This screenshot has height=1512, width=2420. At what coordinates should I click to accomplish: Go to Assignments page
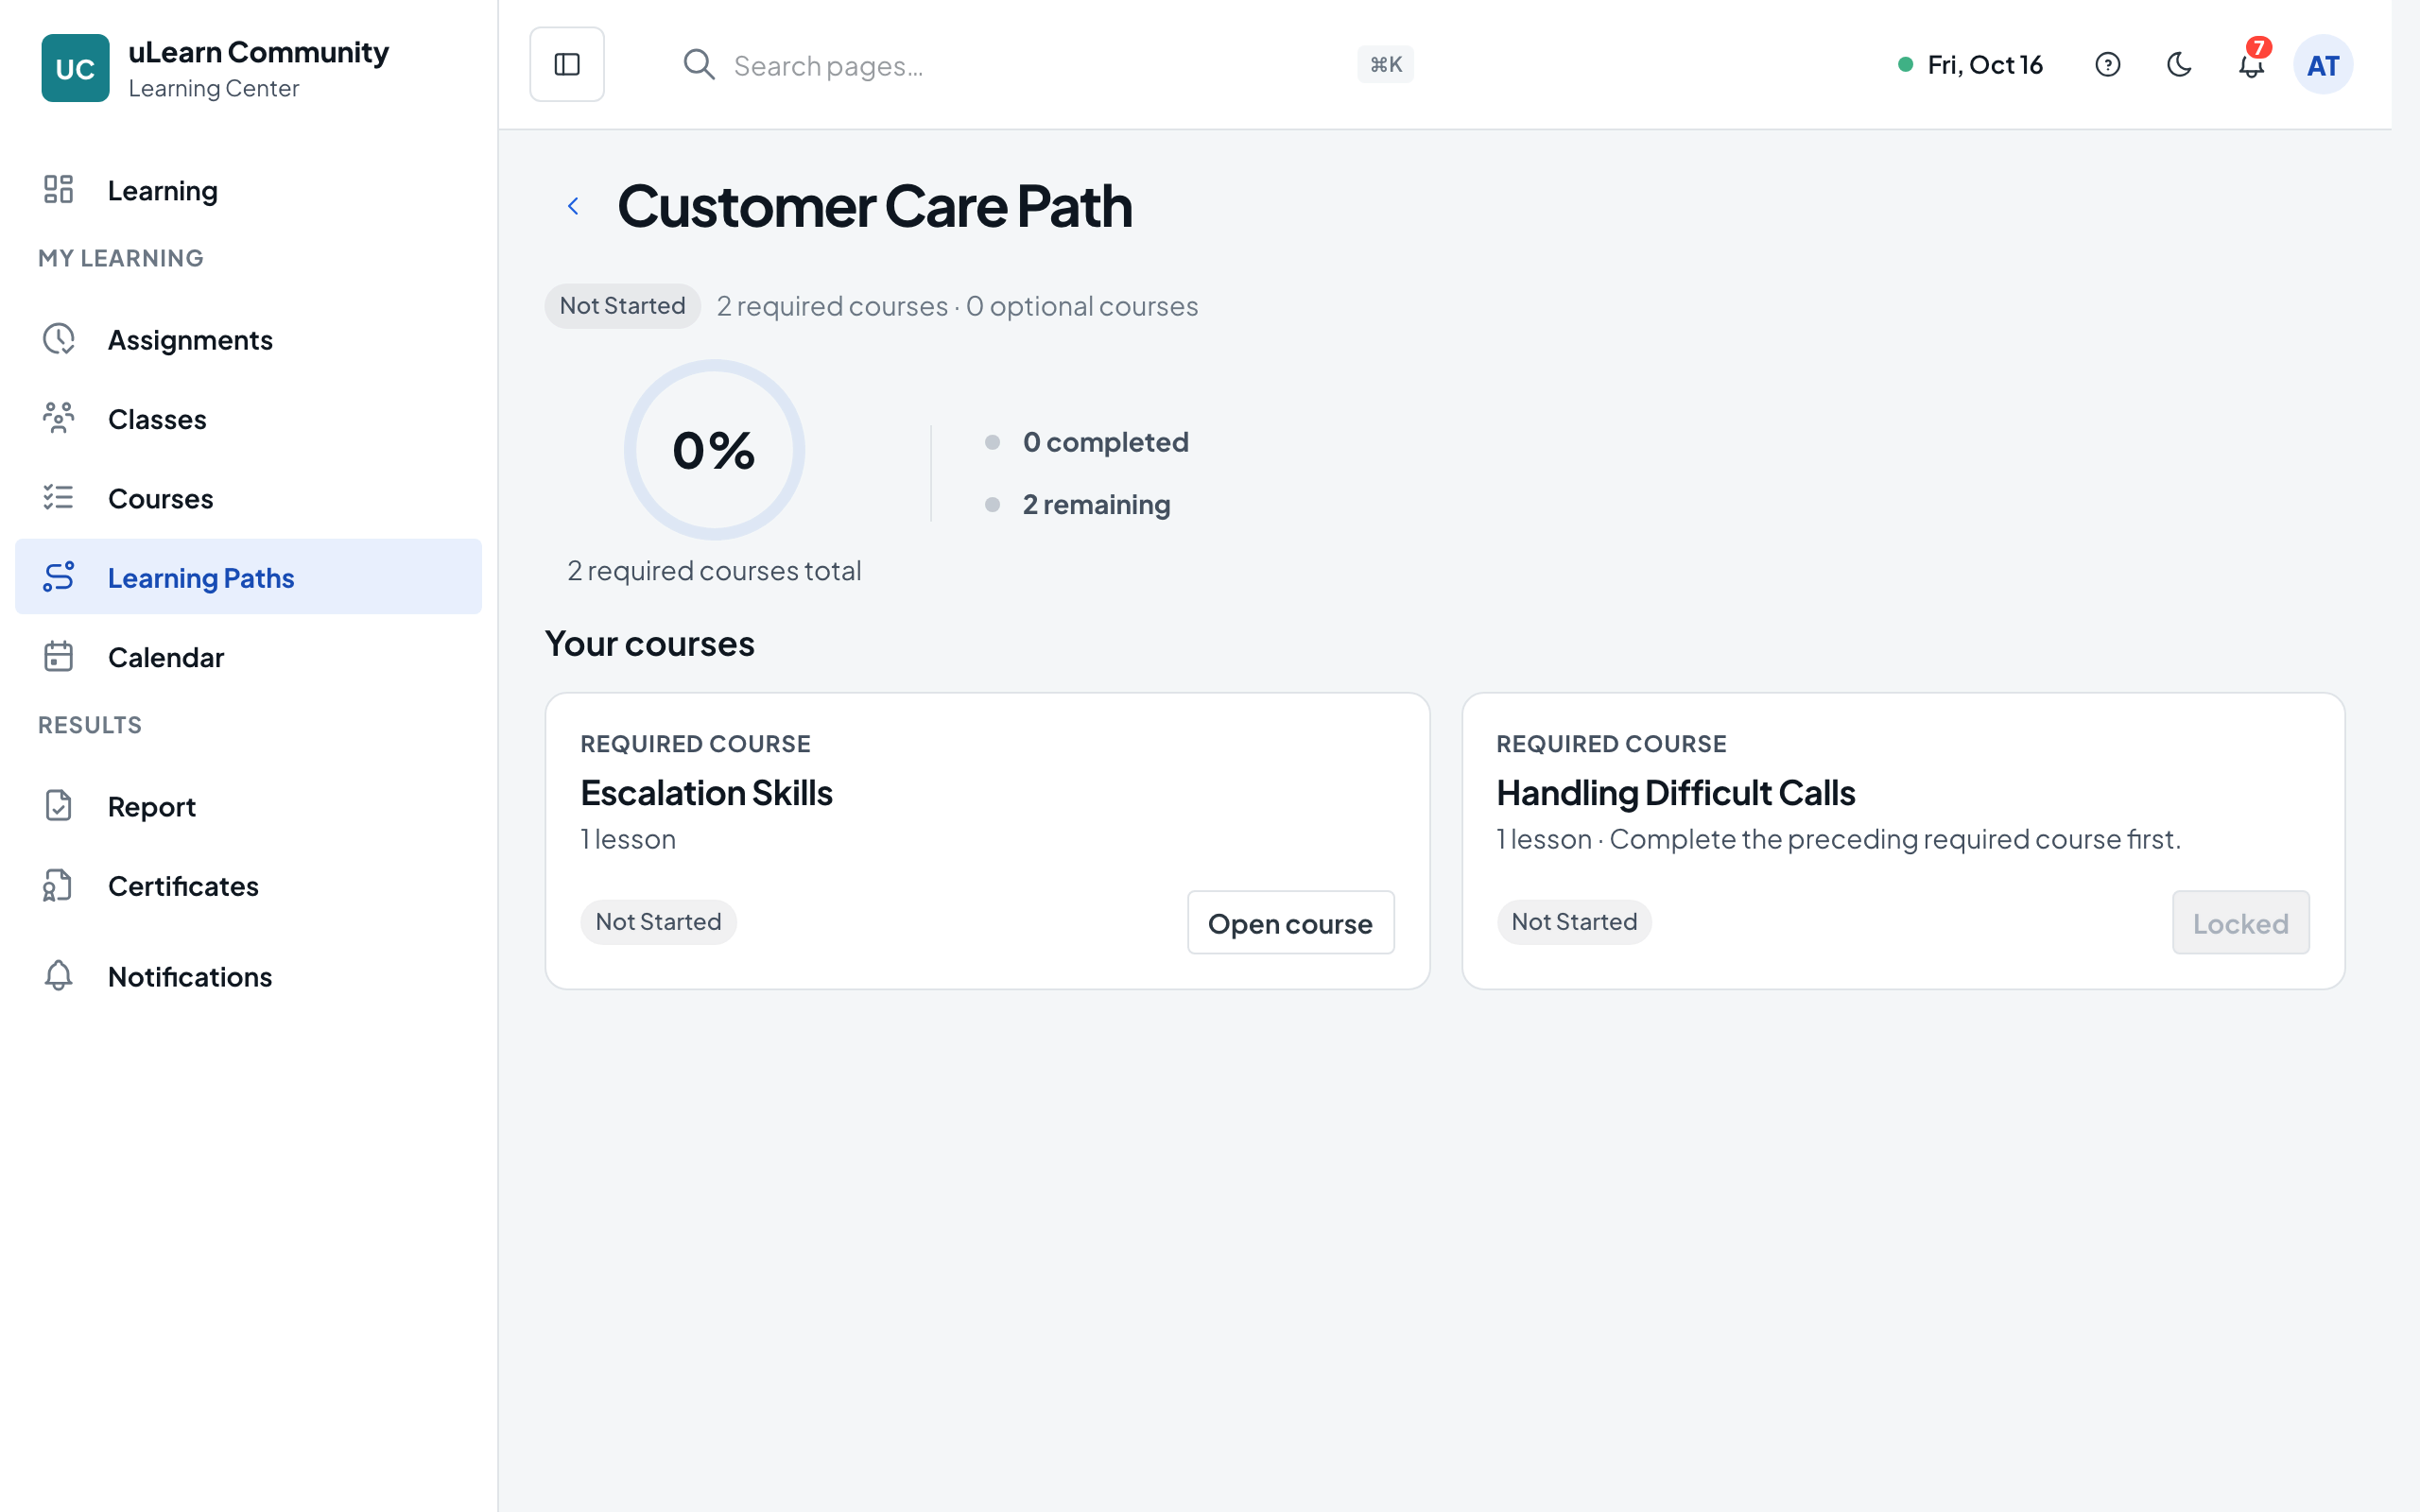(x=248, y=340)
